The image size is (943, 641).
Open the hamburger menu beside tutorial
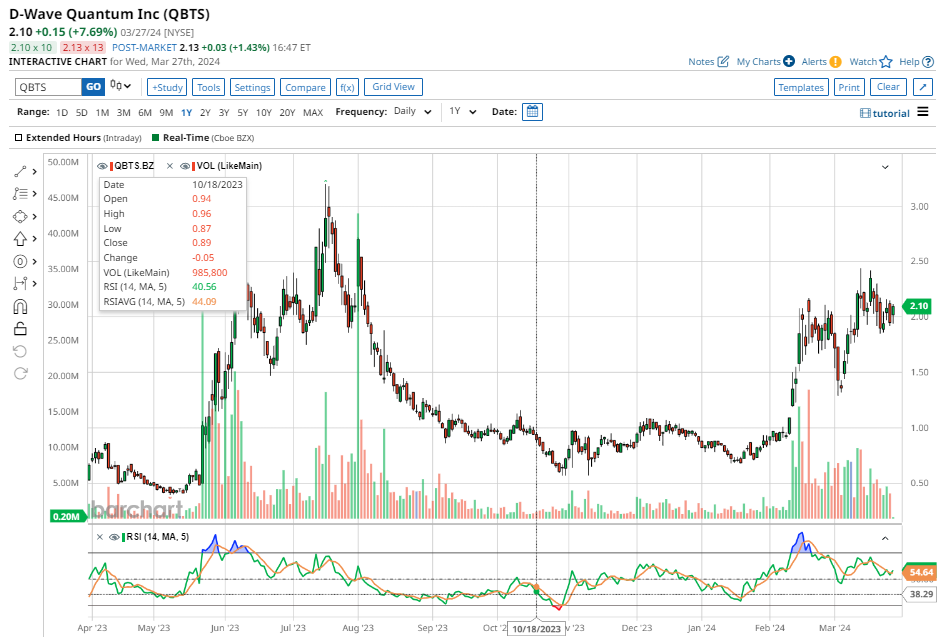923,112
